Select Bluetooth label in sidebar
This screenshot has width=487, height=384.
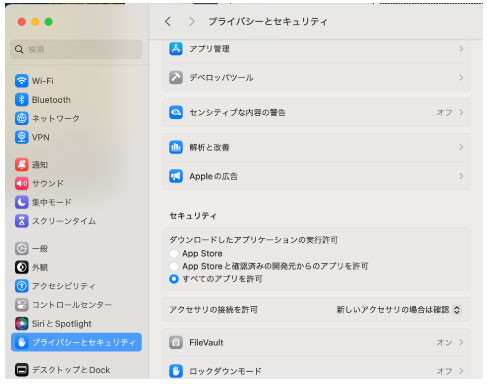(51, 100)
